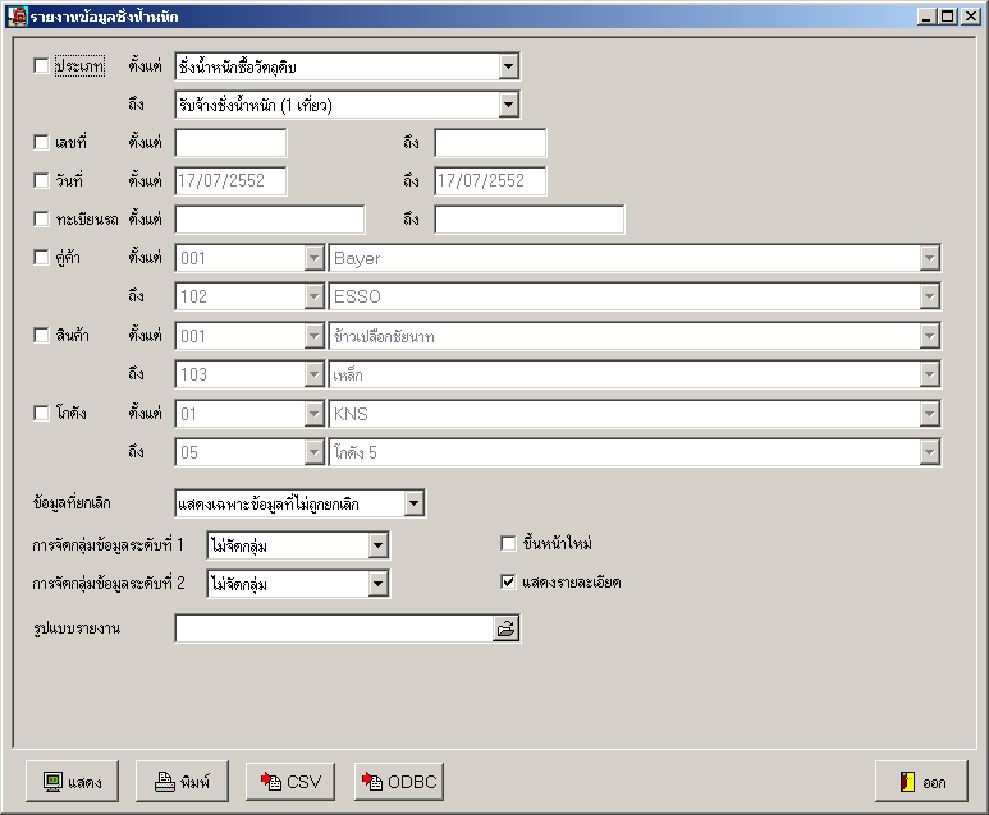Enable the คู่ค้า partner filter checkbox
989x815 pixels.
pos(41,257)
